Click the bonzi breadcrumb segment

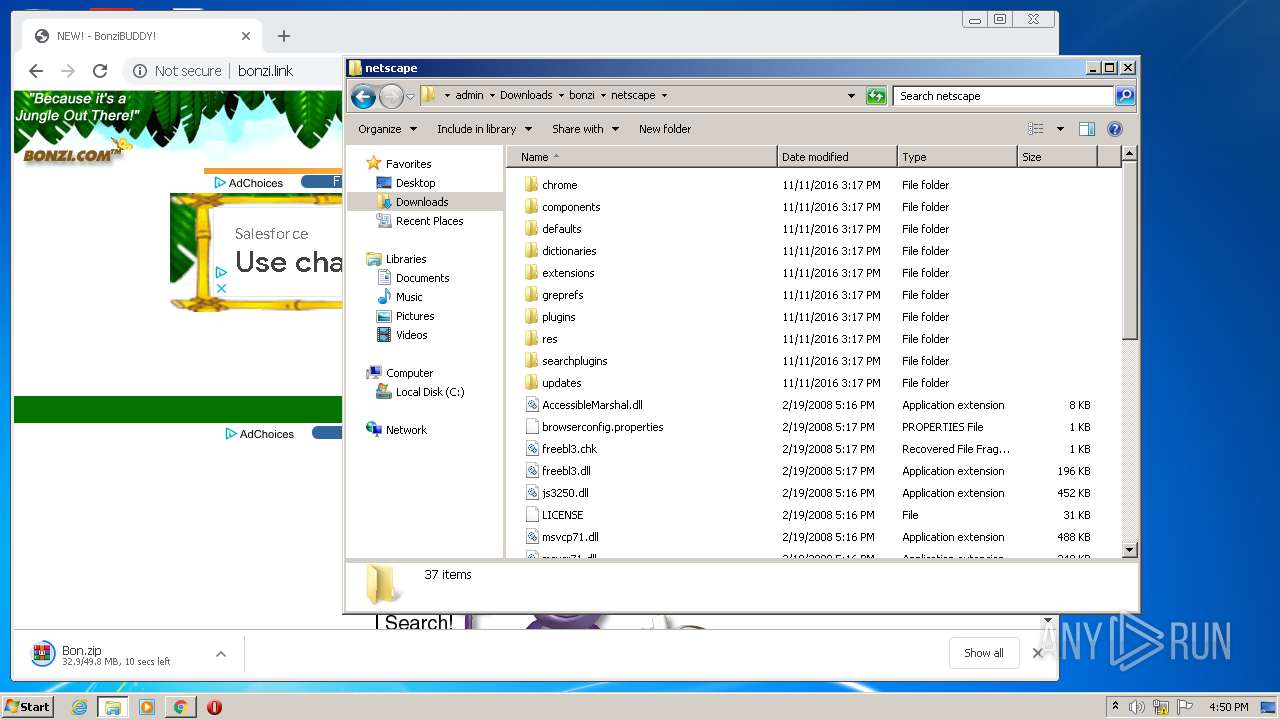pos(581,96)
